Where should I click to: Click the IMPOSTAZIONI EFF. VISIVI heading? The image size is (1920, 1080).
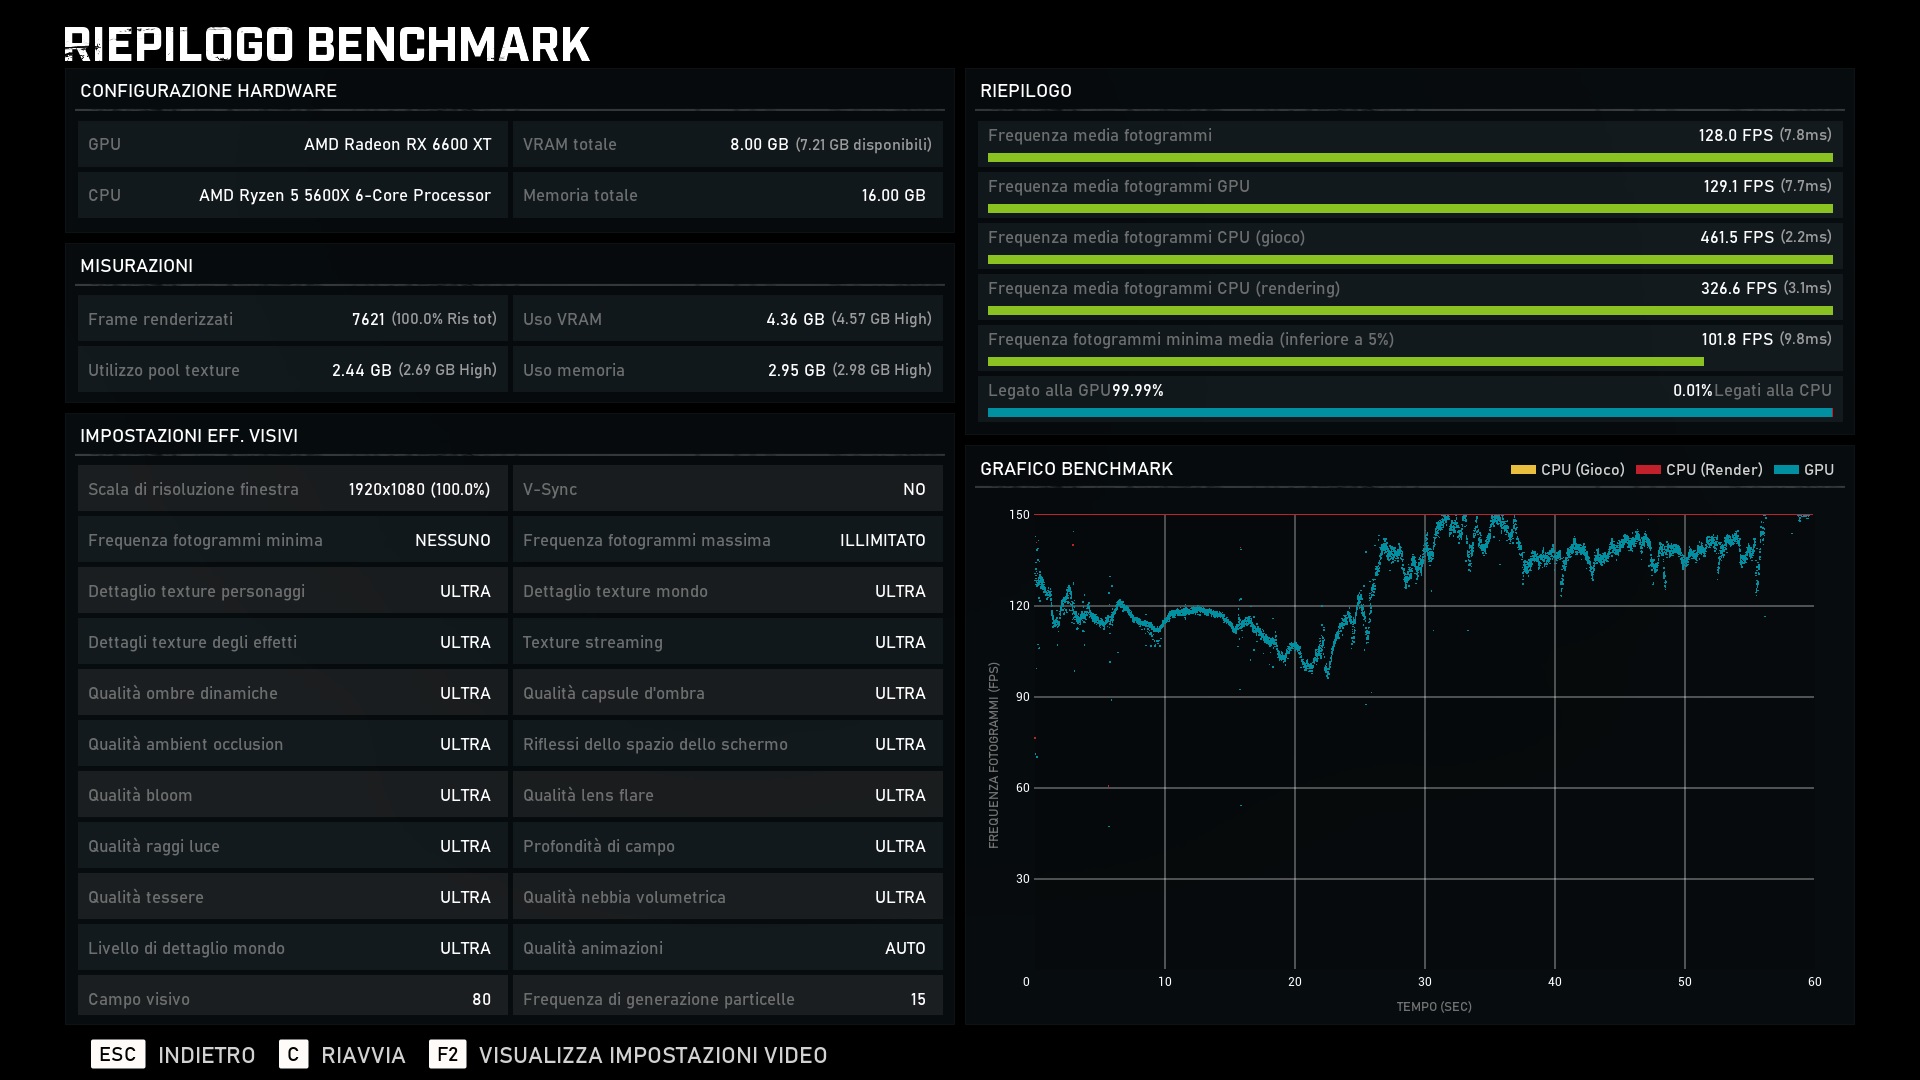[189, 436]
